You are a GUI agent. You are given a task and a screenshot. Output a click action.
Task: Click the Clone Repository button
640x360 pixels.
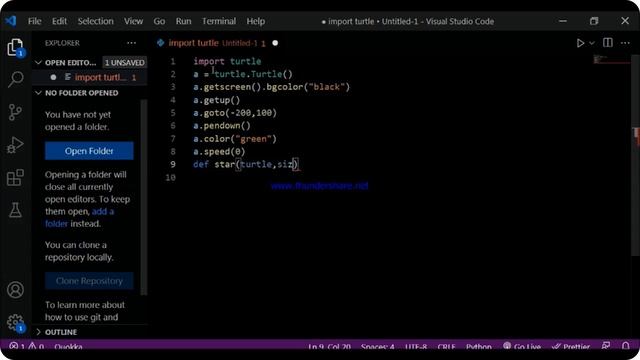89,281
